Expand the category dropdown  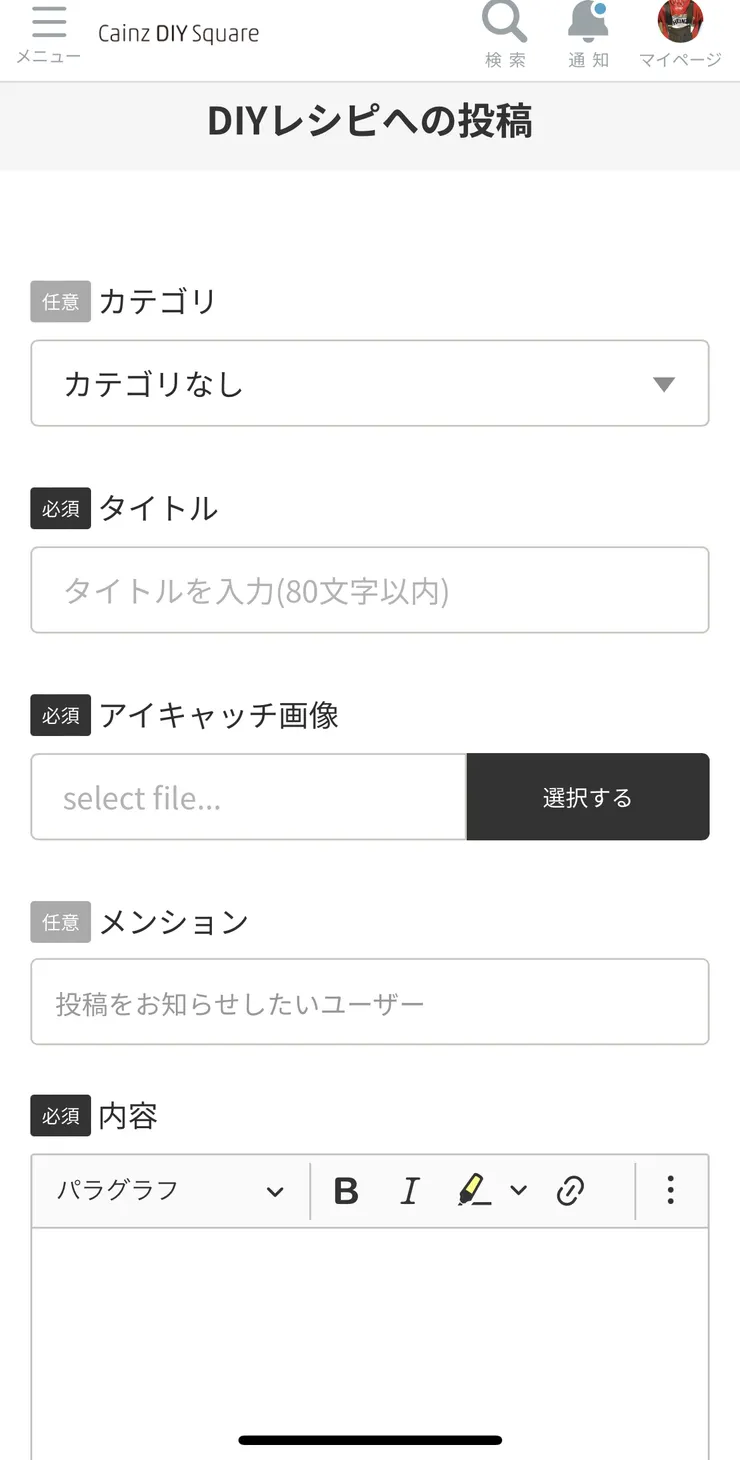tap(370, 384)
